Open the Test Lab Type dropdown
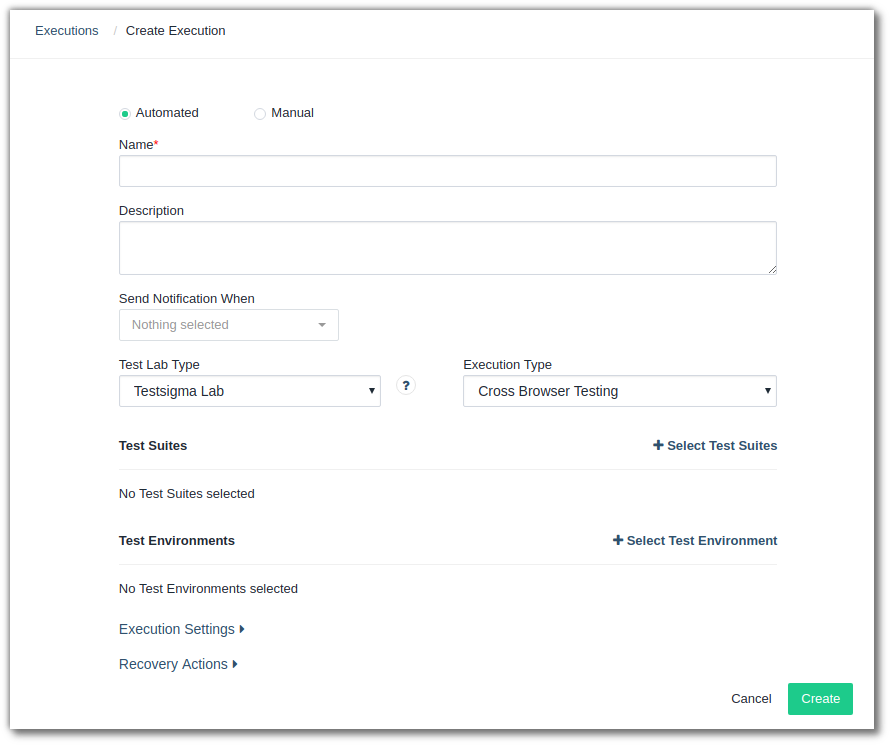The image size is (890, 745). [x=250, y=391]
